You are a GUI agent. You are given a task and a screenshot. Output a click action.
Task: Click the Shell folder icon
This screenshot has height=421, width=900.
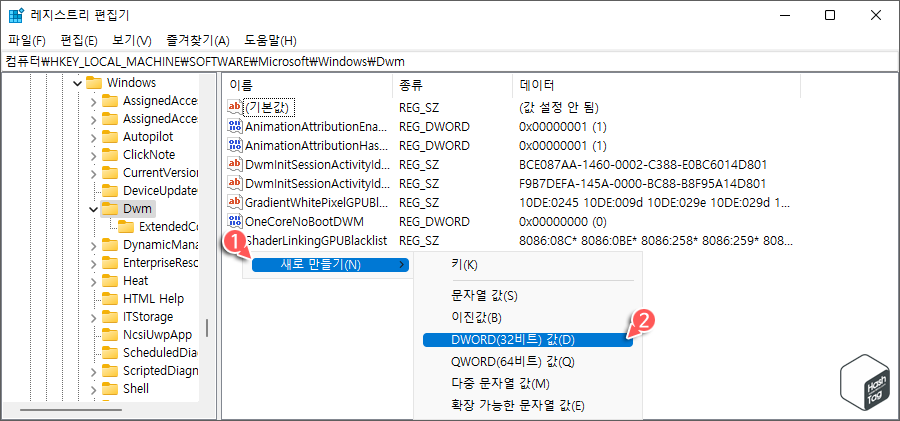pyautogui.click(x=110, y=388)
